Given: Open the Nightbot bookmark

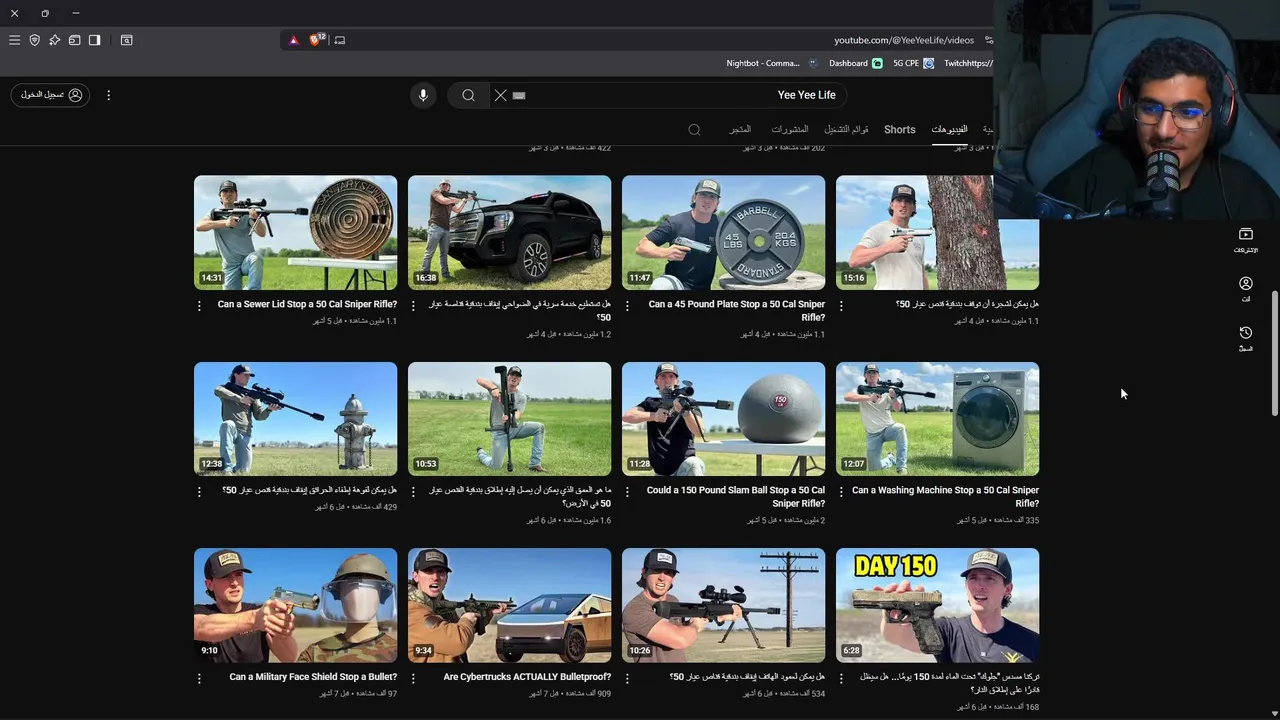Looking at the screenshot, I should pos(772,63).
